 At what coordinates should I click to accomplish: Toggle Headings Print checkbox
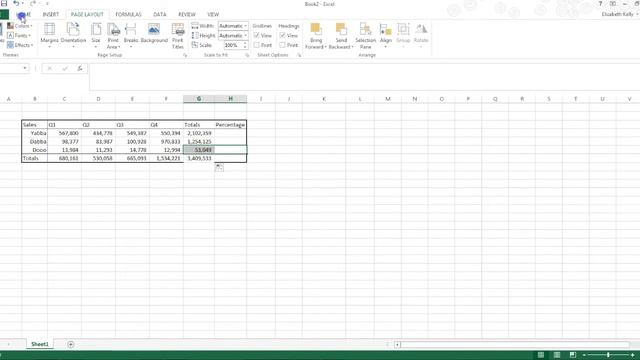[x=282, y=45]
